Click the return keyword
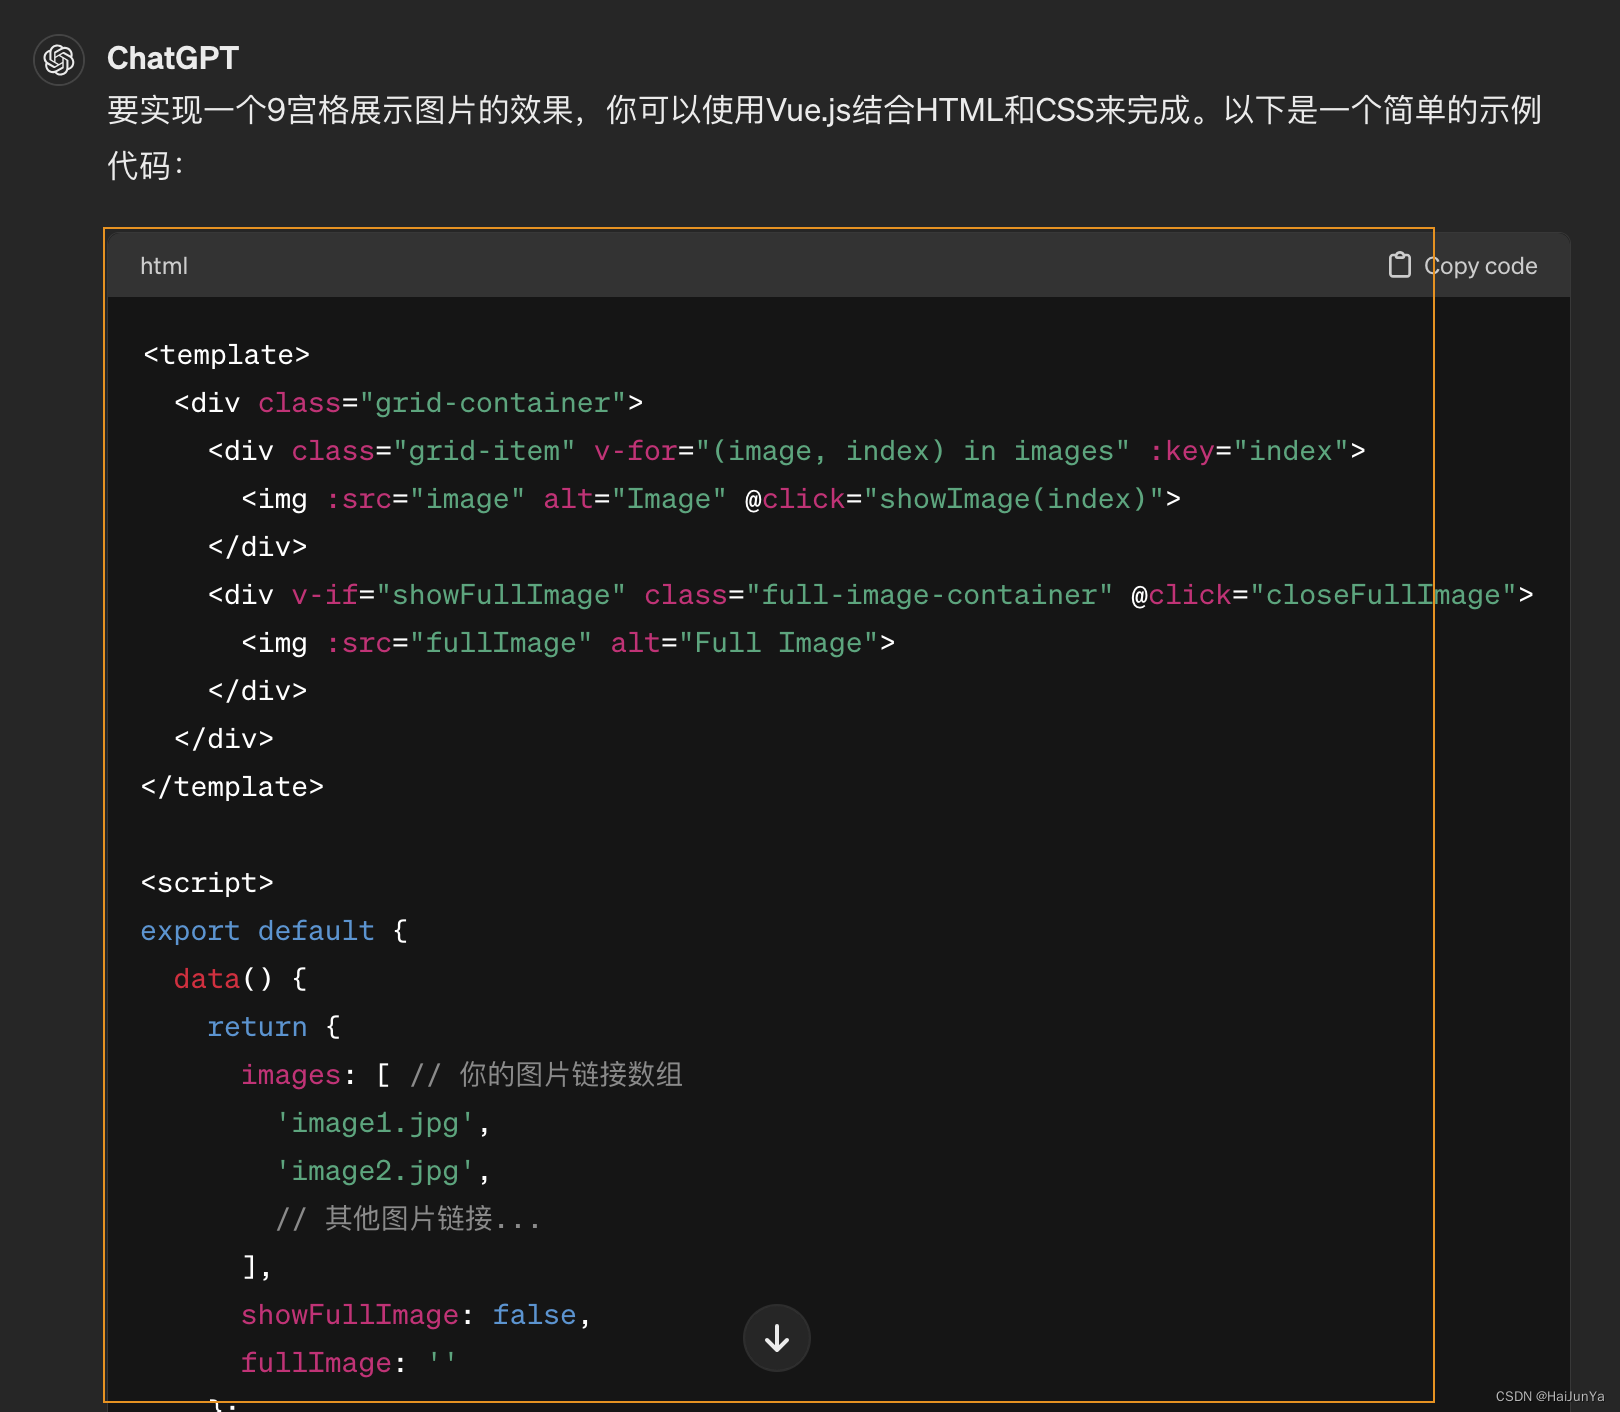This screenshot has width=1620, height=1412. point(257,1027)
